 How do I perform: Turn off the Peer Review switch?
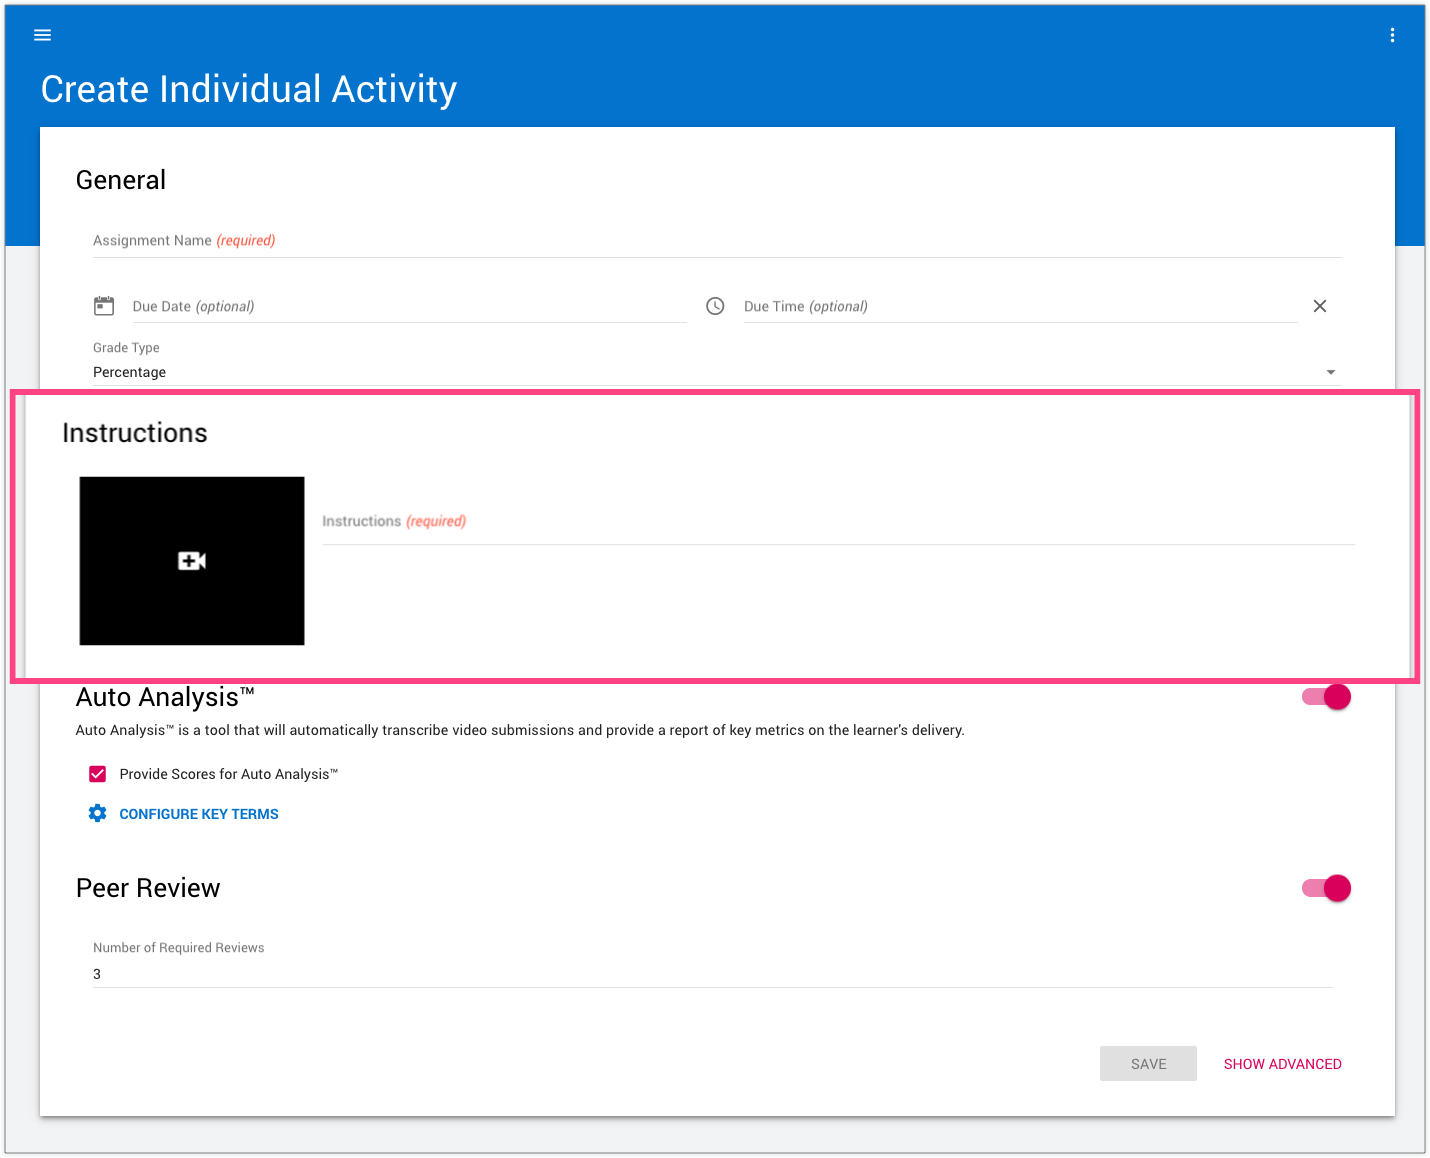[1326, 888]
